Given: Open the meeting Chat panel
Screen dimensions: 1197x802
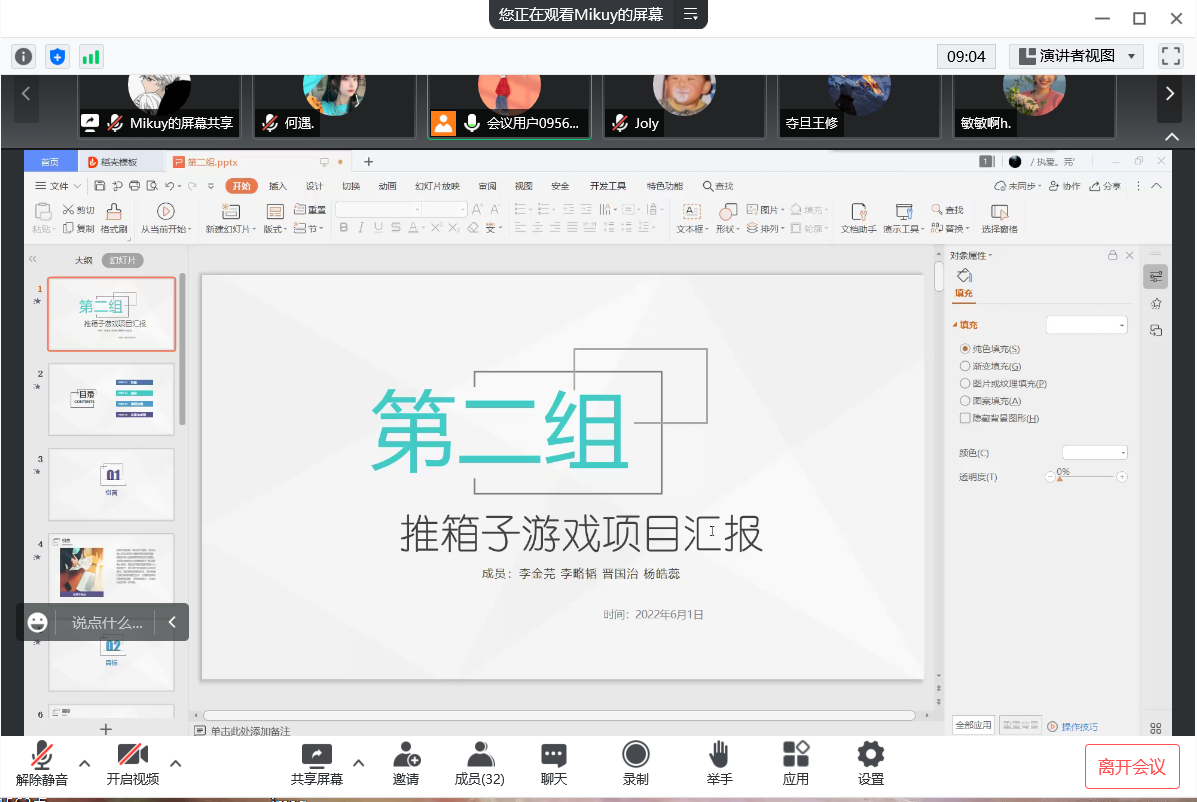Looking at the screenshot, I should [553, 756].
